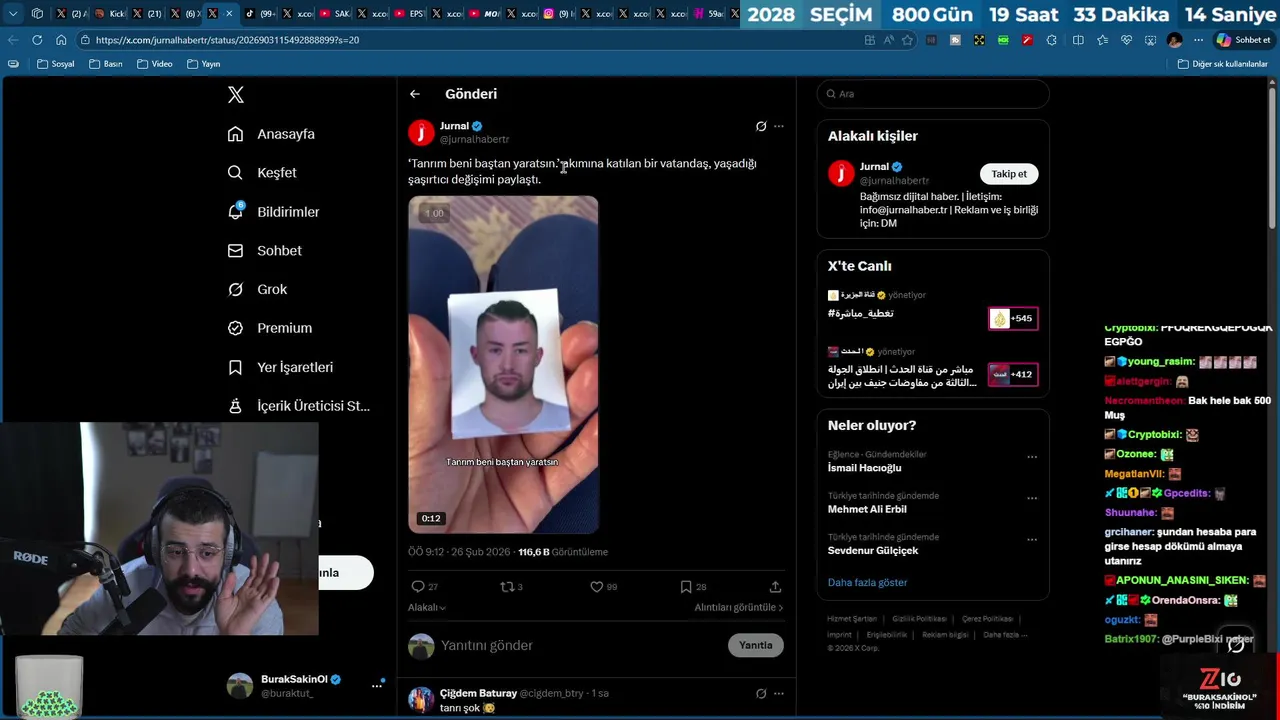Click the reply icon with 27 replies
This screenshot has height=720, width=1280.
coord(418,587)
